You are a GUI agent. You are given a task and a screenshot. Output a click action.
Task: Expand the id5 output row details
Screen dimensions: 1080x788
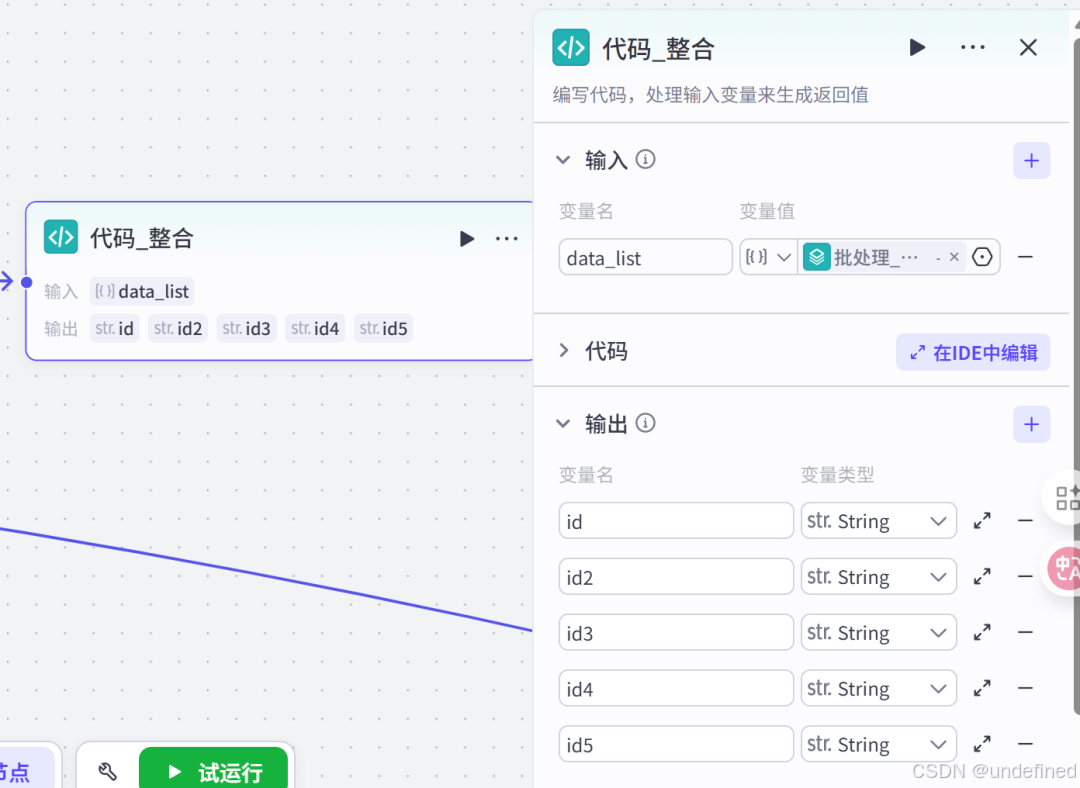click(x=982, y=744)
